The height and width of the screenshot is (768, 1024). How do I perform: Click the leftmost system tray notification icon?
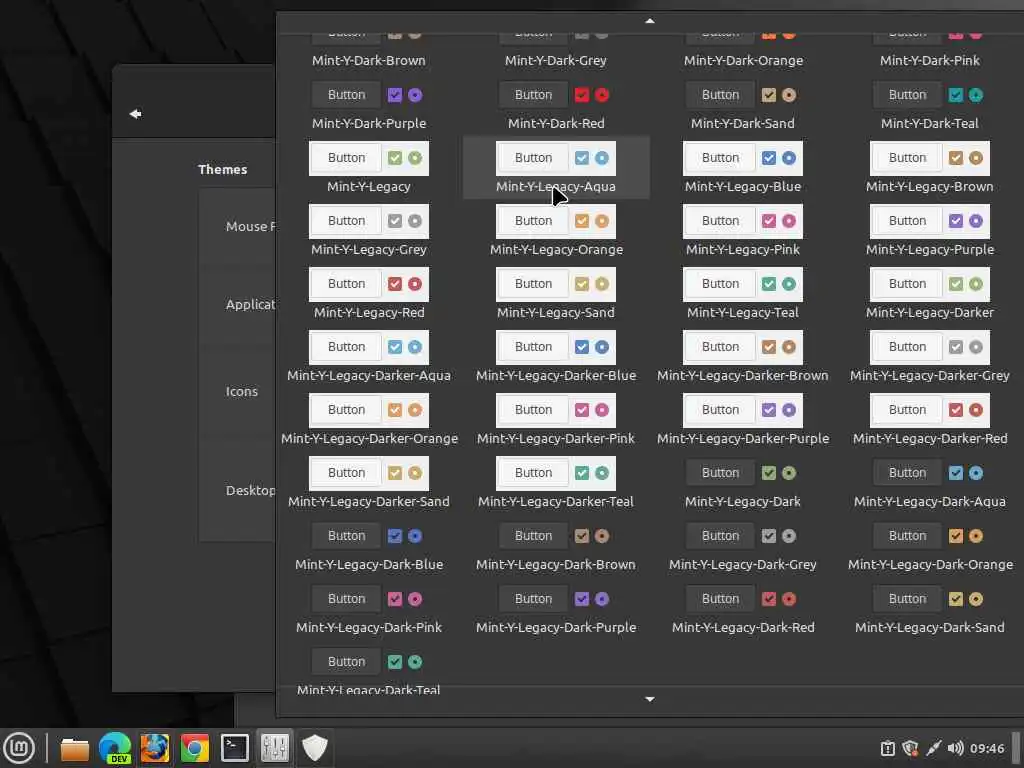(x=888, y=748)
